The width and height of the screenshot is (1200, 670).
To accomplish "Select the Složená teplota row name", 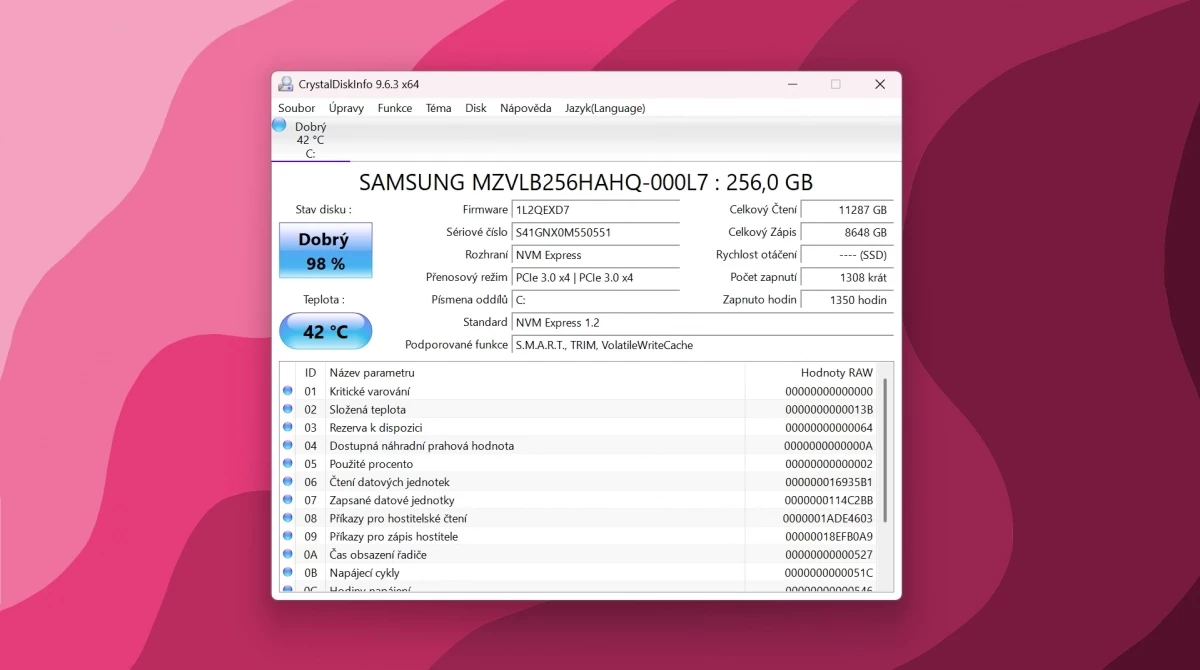I will click(x=367, y=409).
